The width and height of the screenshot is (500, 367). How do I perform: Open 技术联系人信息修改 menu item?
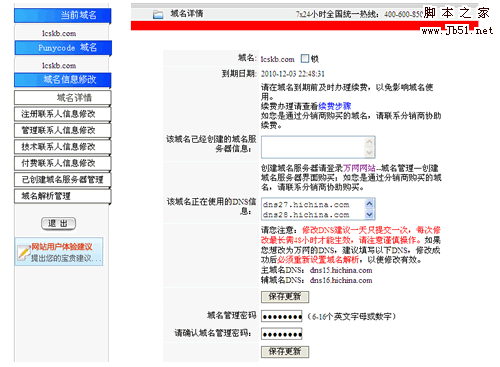point(63,147)
